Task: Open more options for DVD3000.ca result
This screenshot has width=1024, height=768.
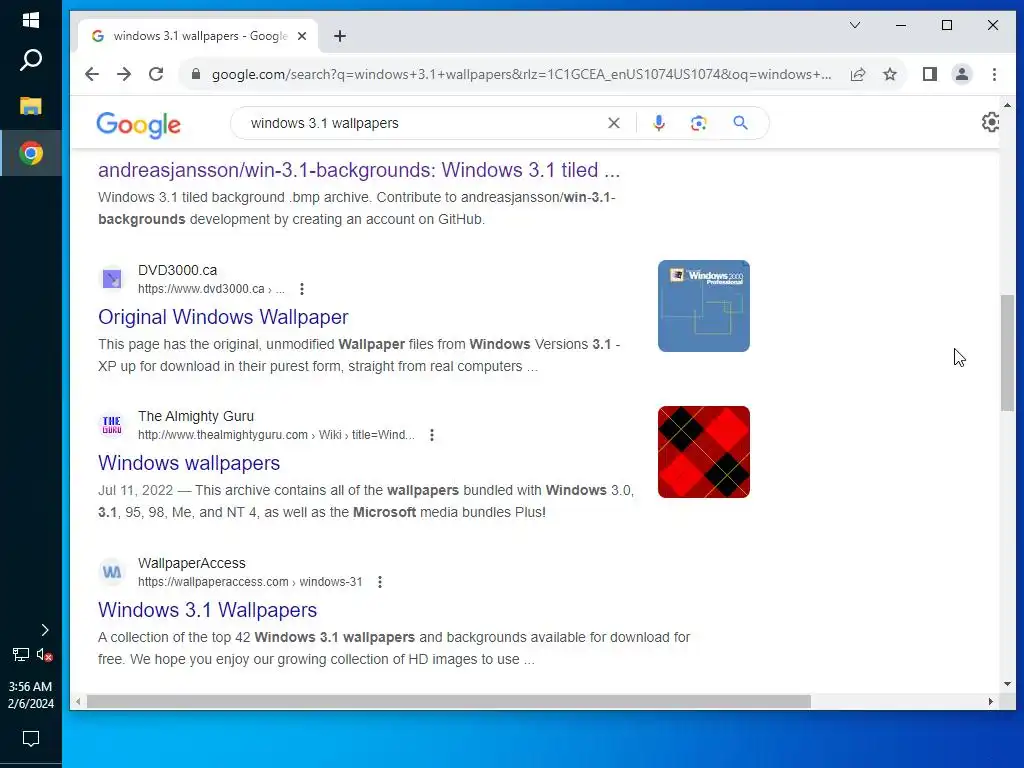Action: (x=302, y=289)
